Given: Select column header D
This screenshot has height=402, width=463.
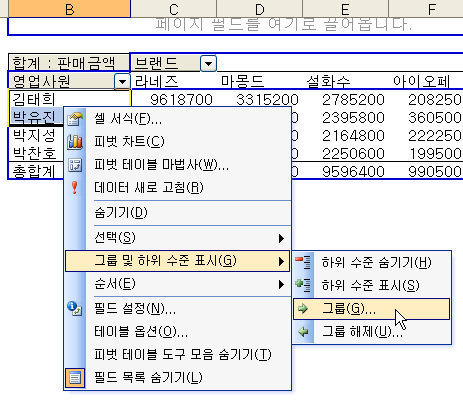Looking at the screenshot, I should coord(260,9).
